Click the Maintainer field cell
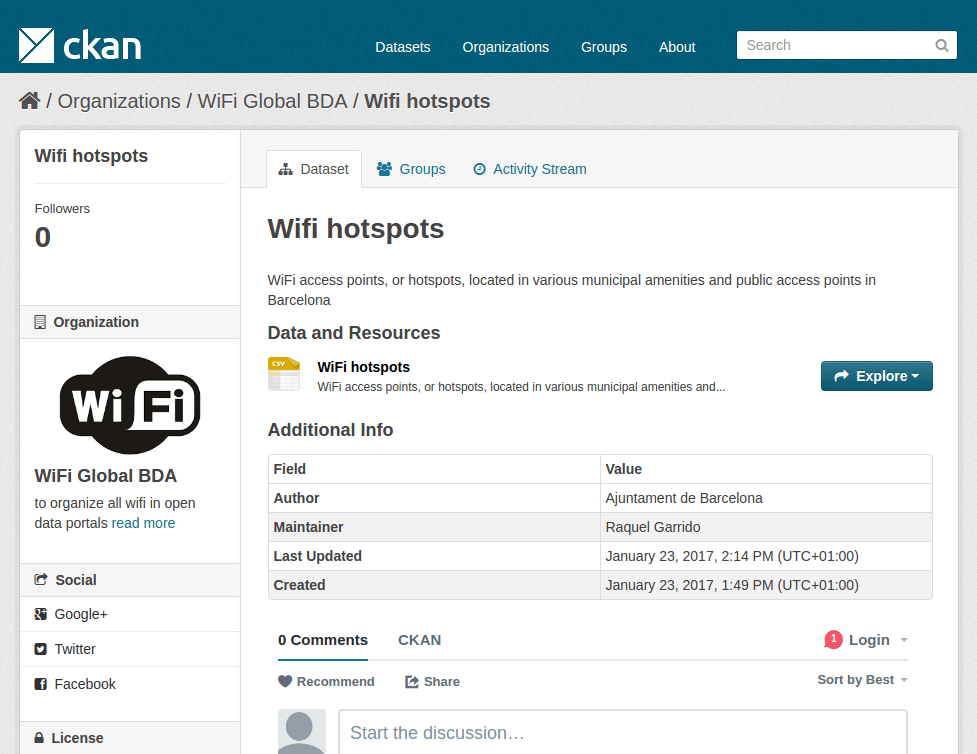The image size is (977, 754). [x=434, y=527]
